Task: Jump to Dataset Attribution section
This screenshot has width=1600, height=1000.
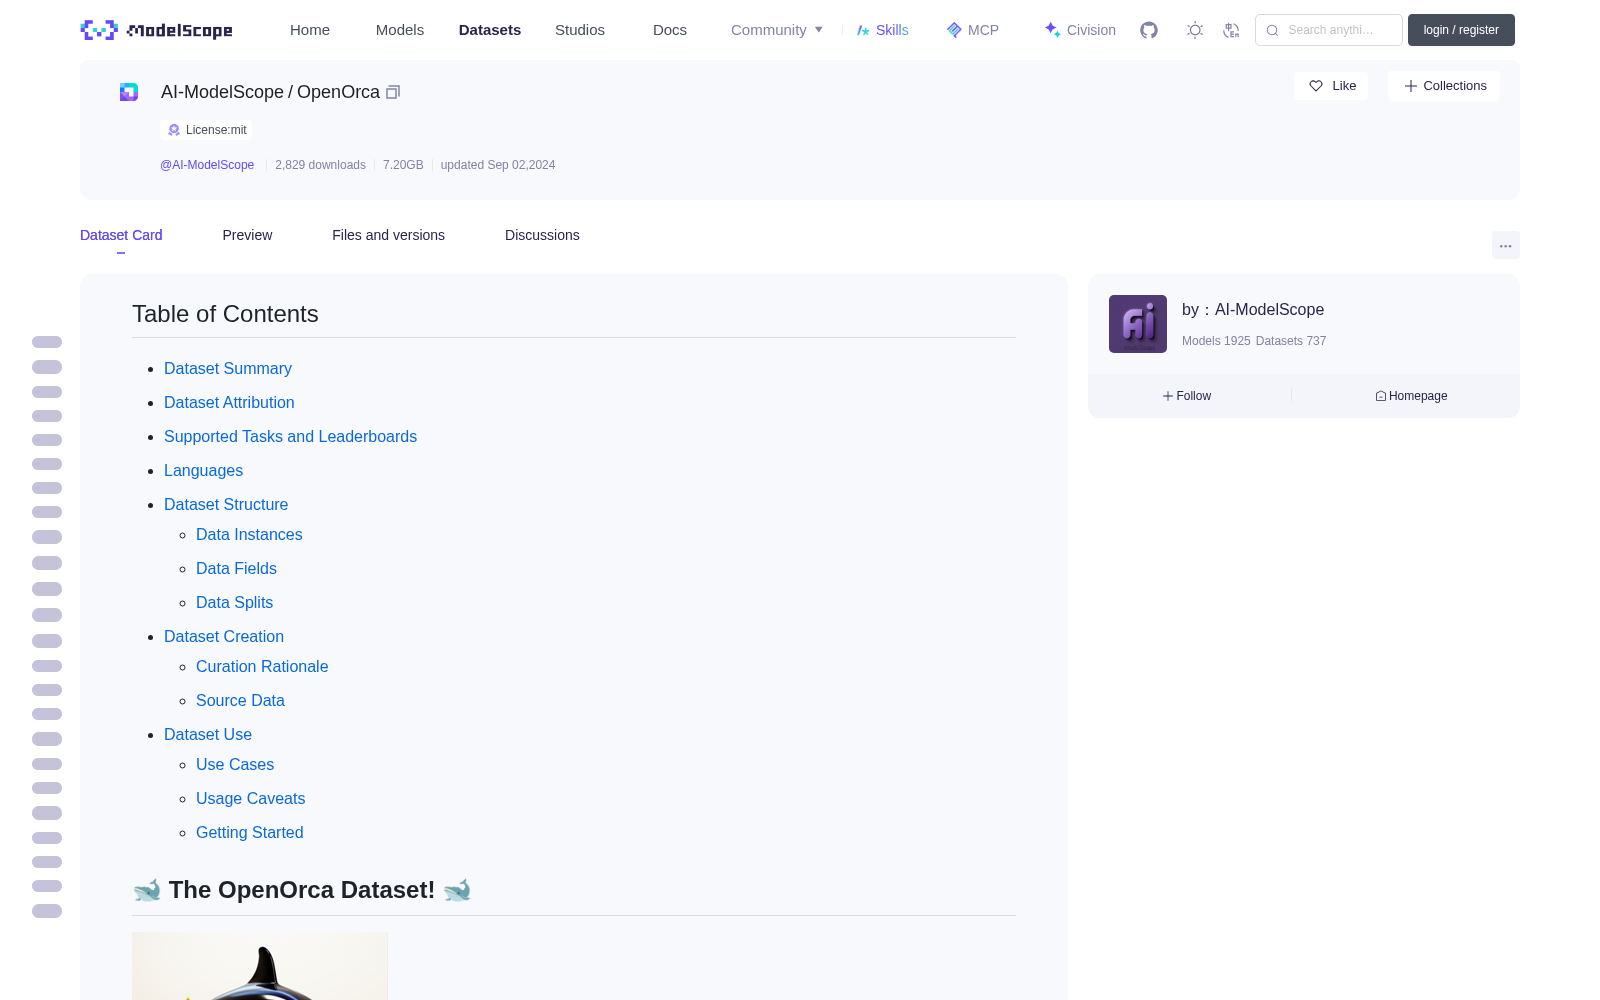Action: click(229, 403)
